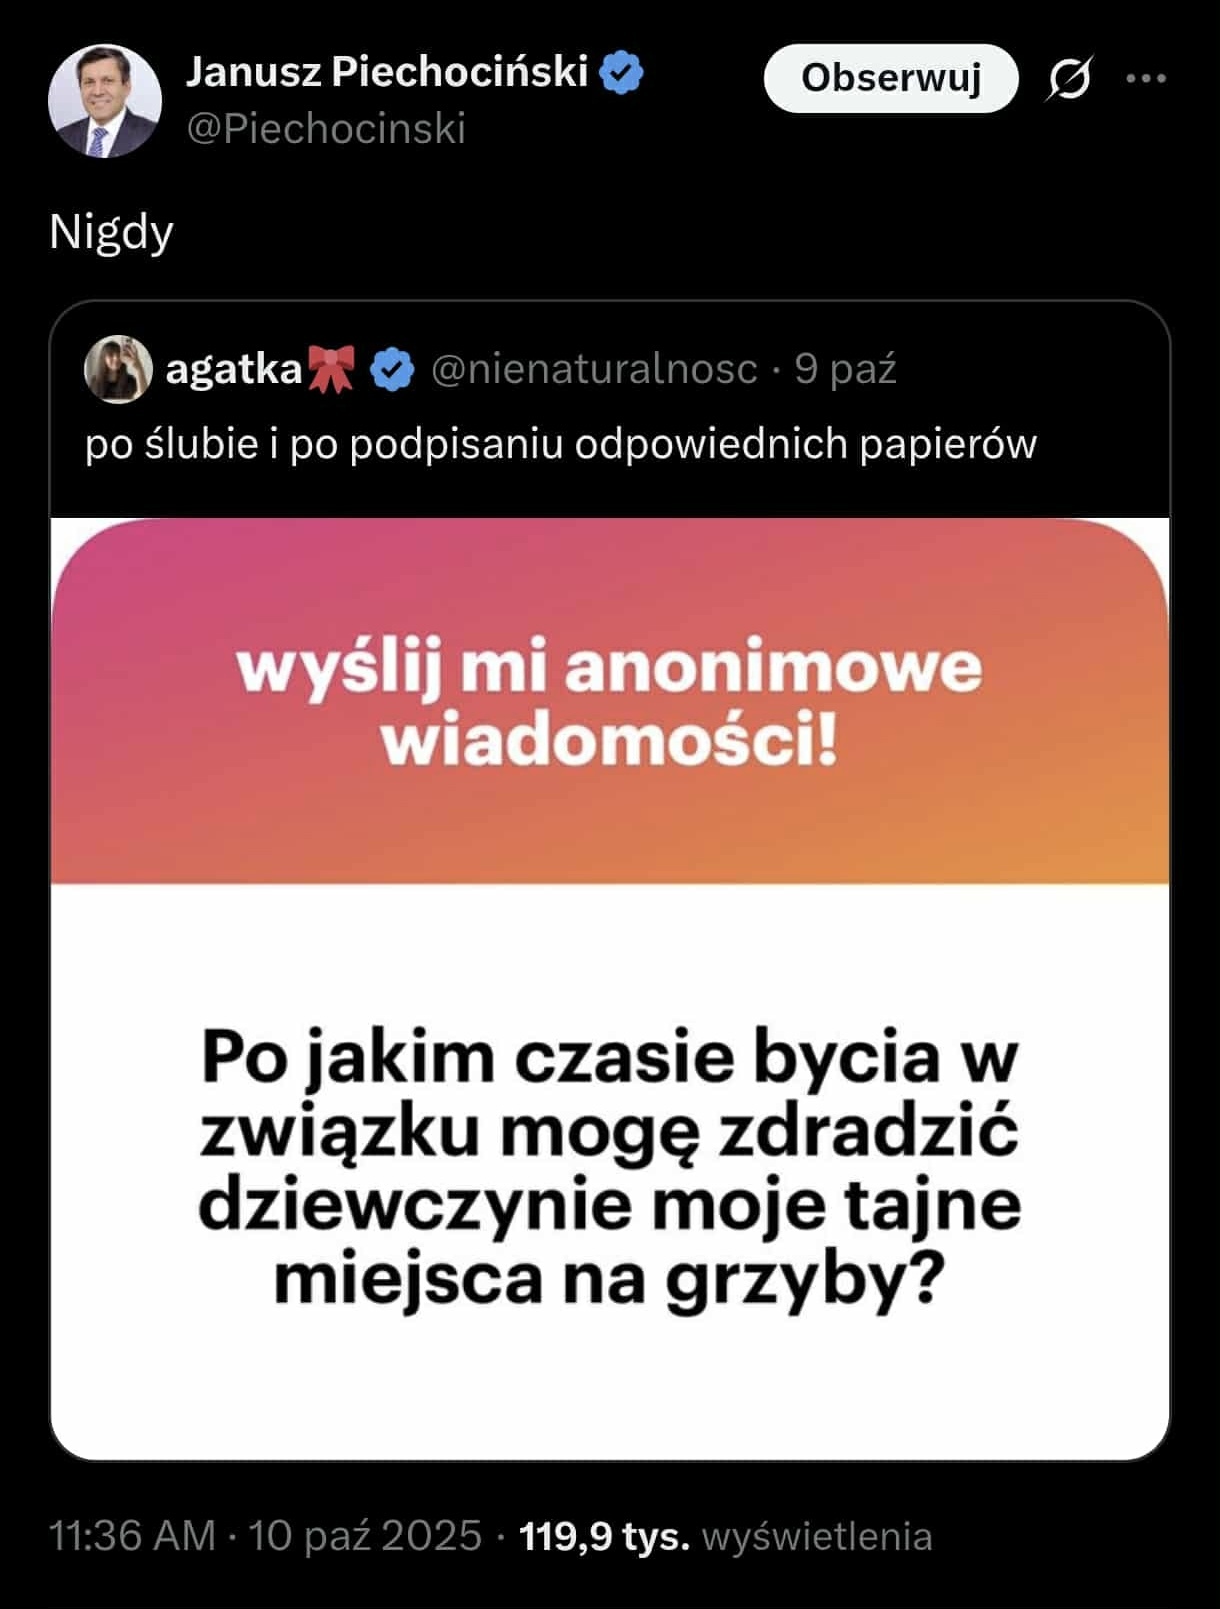This screenshot has width=1220, height=1609.
Task: Open the quoted tweet text about "po ślubie"
Action: tap(560, 443)
